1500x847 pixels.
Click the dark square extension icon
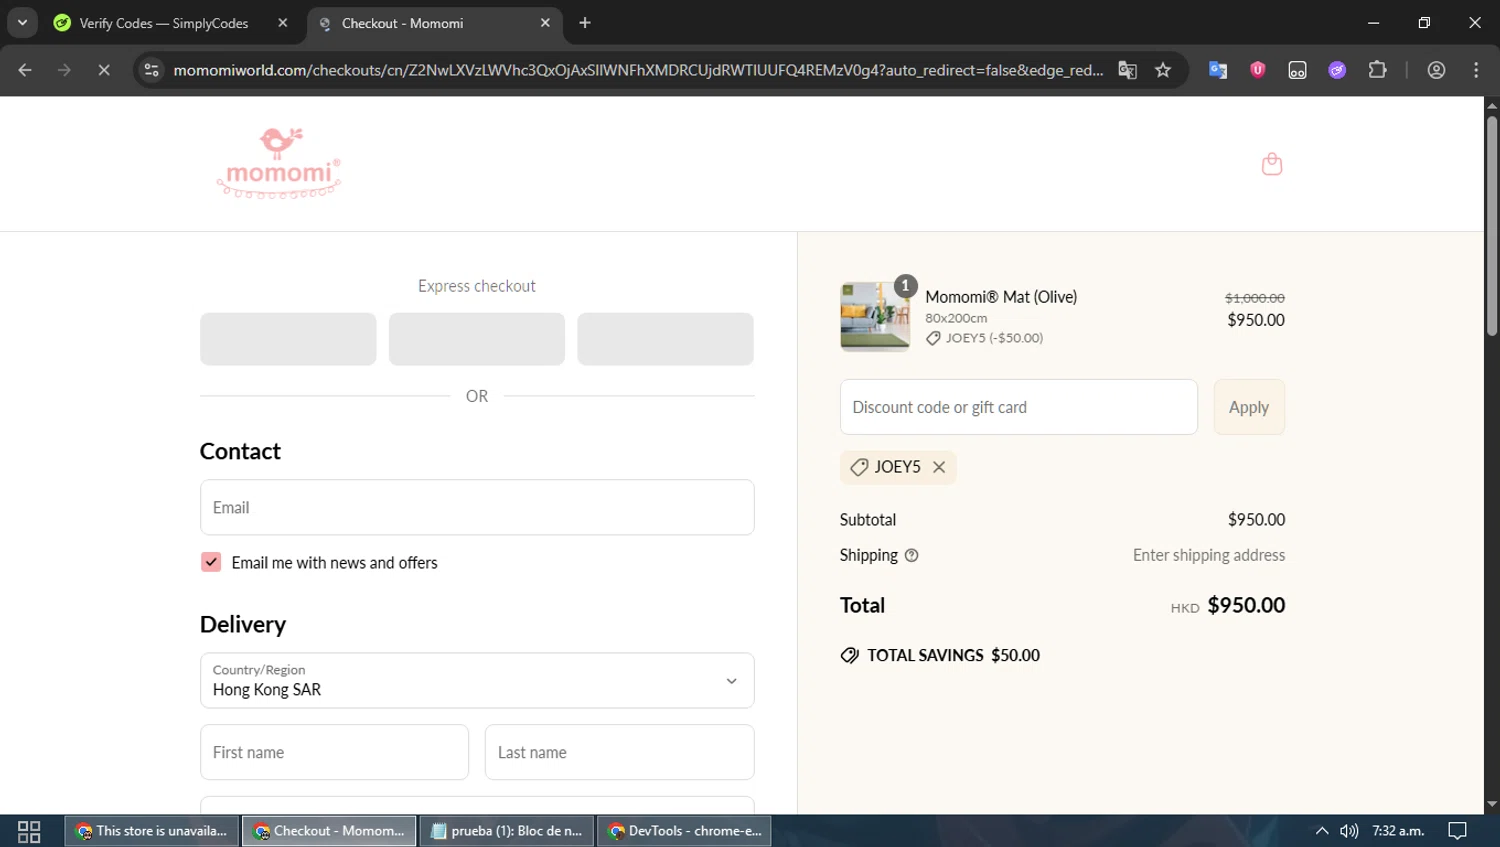coord(1297,70)
